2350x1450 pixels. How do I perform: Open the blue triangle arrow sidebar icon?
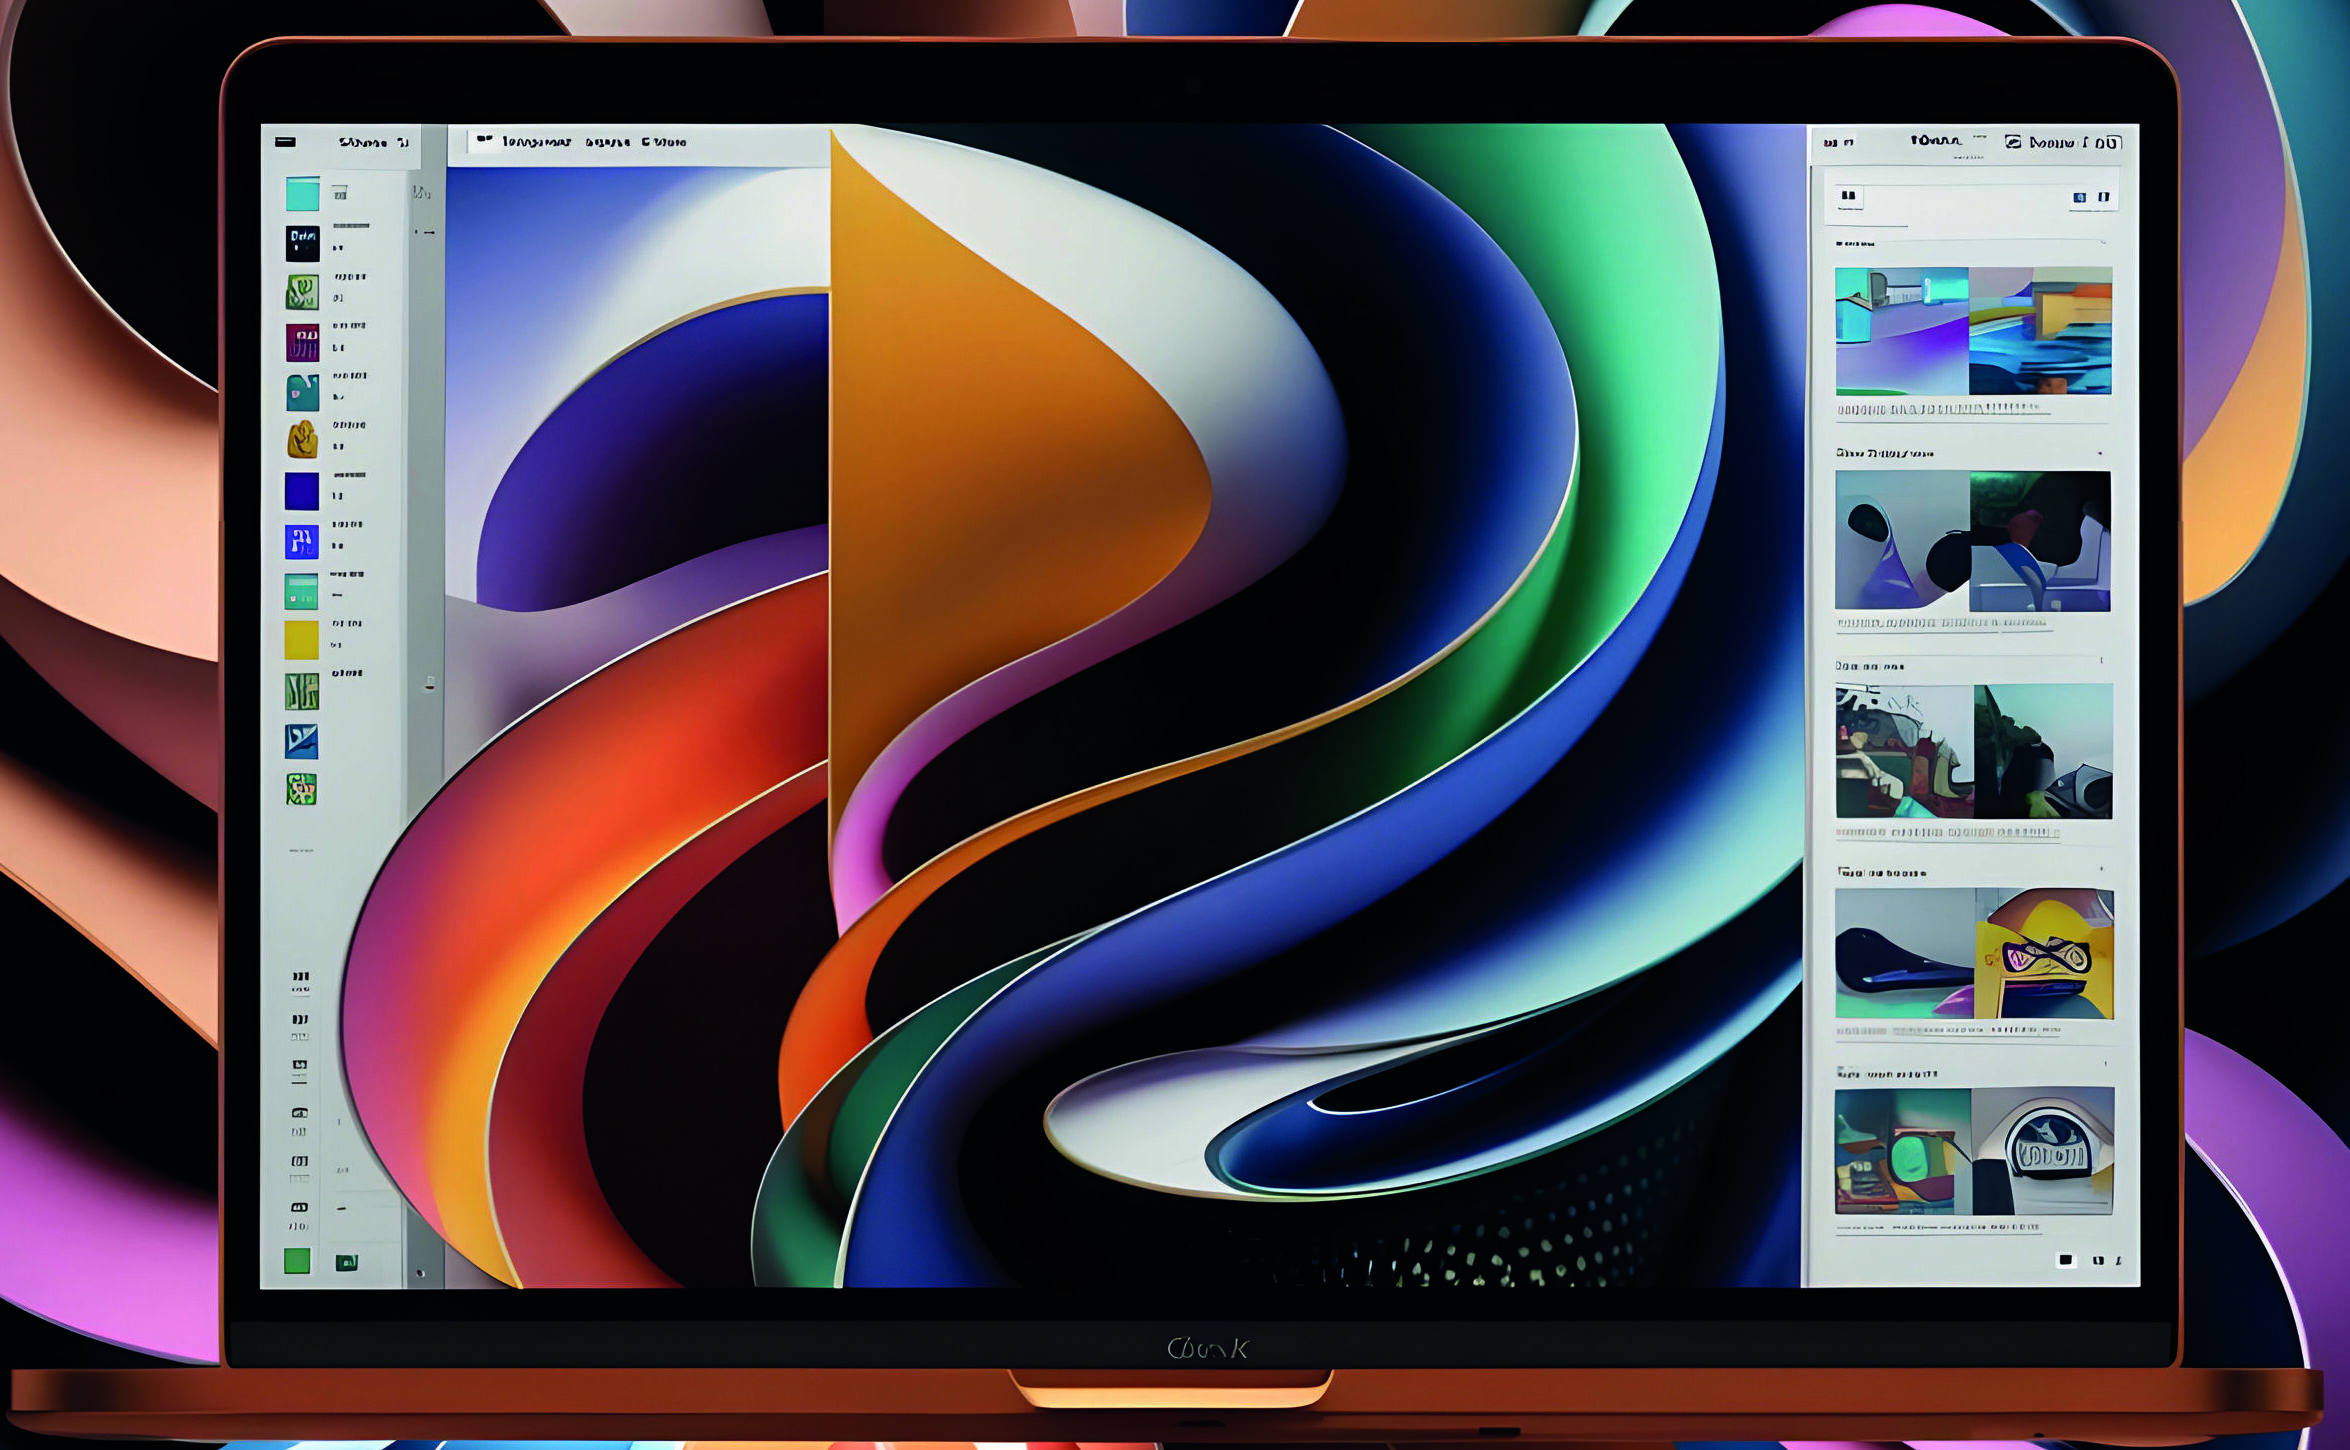[302, 741]
